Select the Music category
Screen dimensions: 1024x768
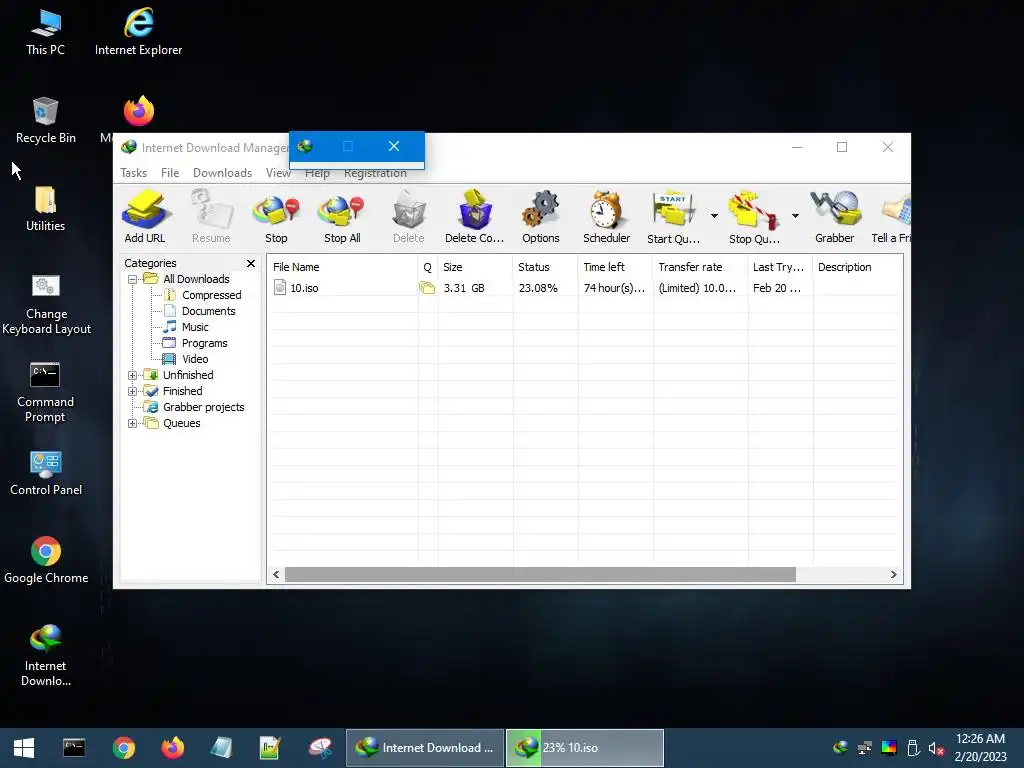195,327
